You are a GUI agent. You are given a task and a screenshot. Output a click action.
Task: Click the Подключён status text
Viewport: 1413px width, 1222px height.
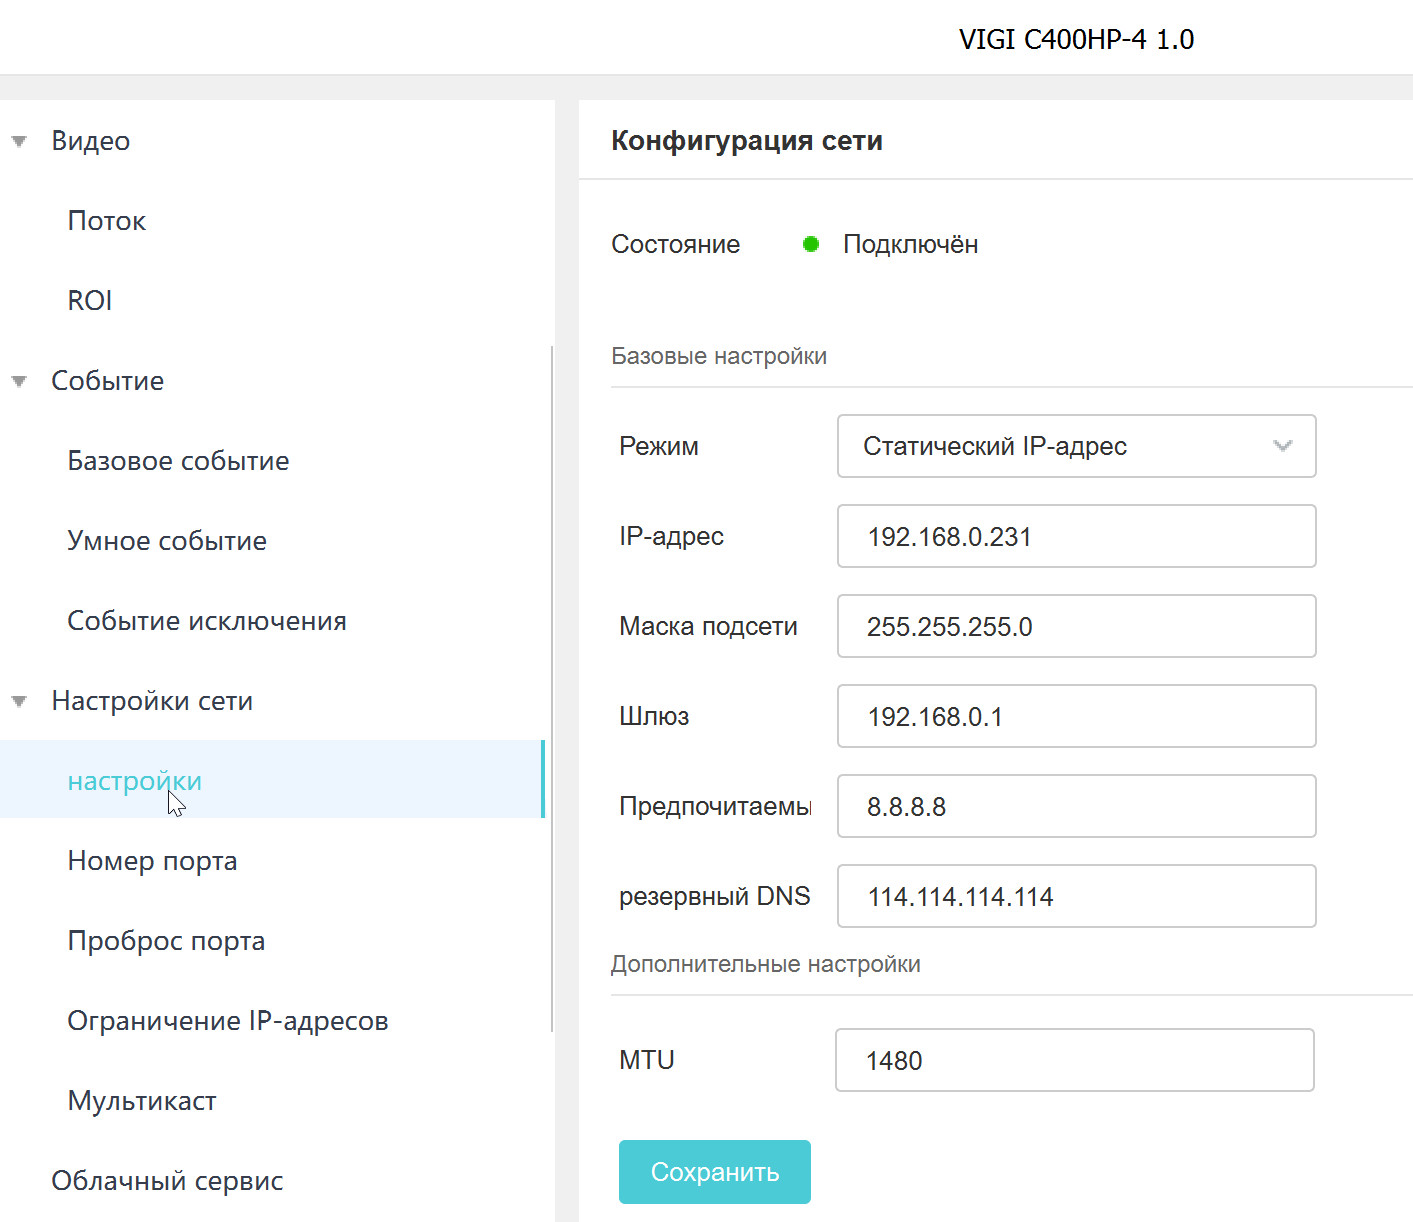(911, 244)
